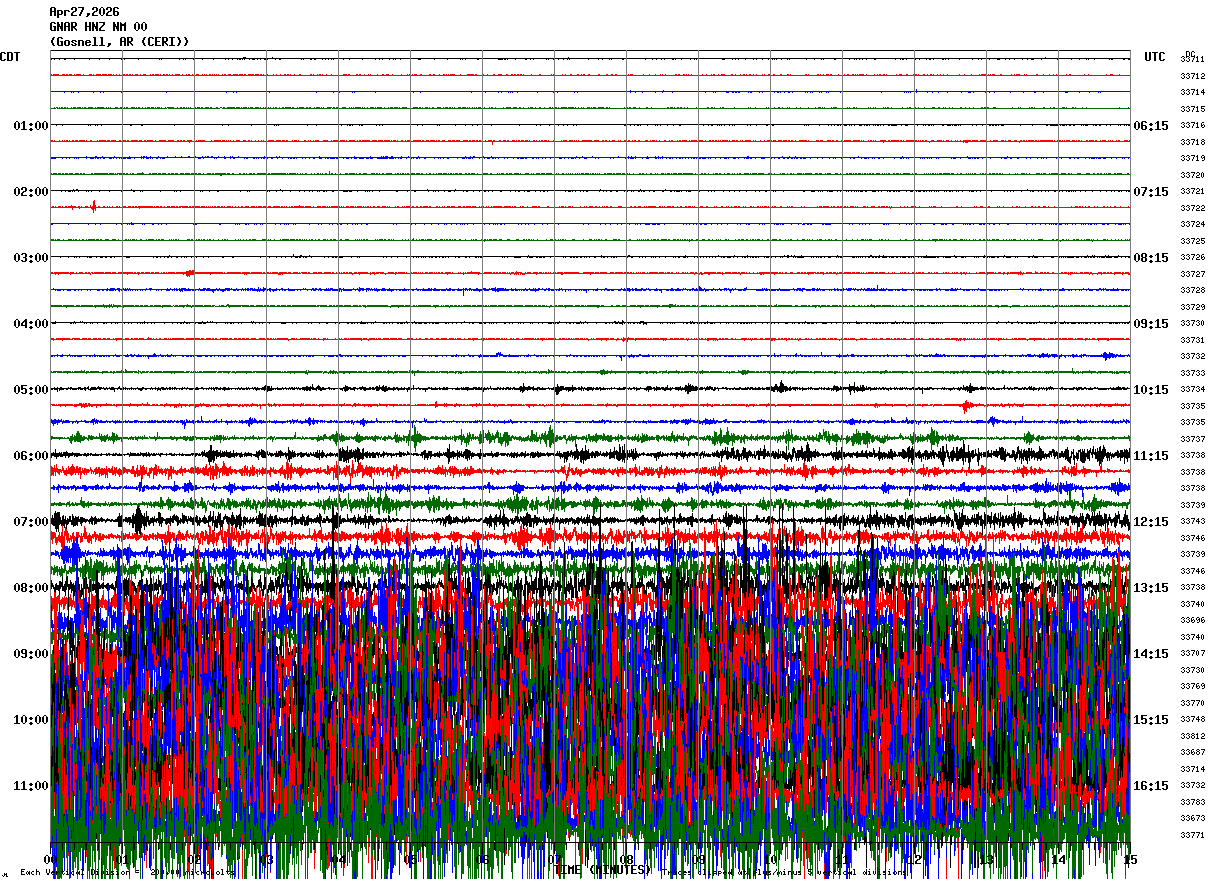Click the DC offset value 33733
The width and height of the screenshot is (1210, 886).
pyautogui.click(x=1192, y=373)
